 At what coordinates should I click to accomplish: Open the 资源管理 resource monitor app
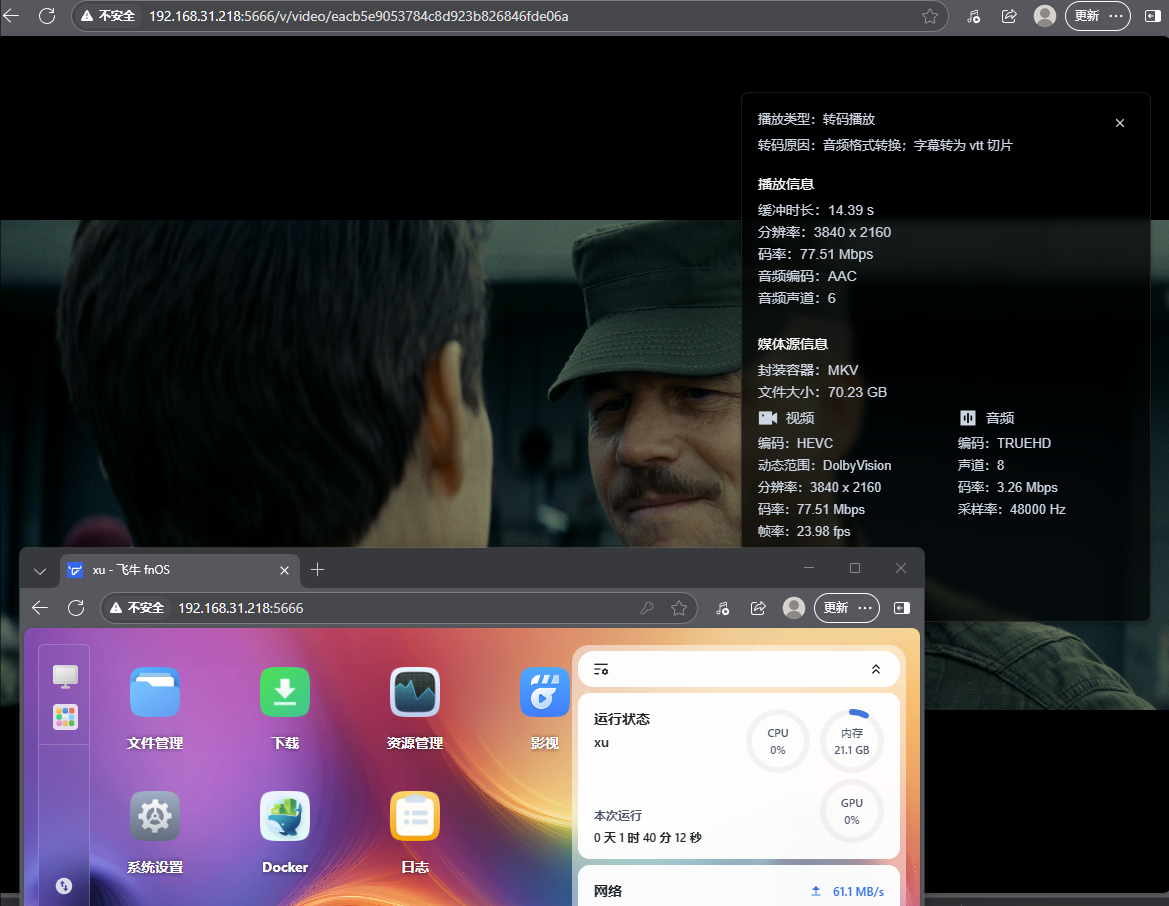(x=415, y=692)
